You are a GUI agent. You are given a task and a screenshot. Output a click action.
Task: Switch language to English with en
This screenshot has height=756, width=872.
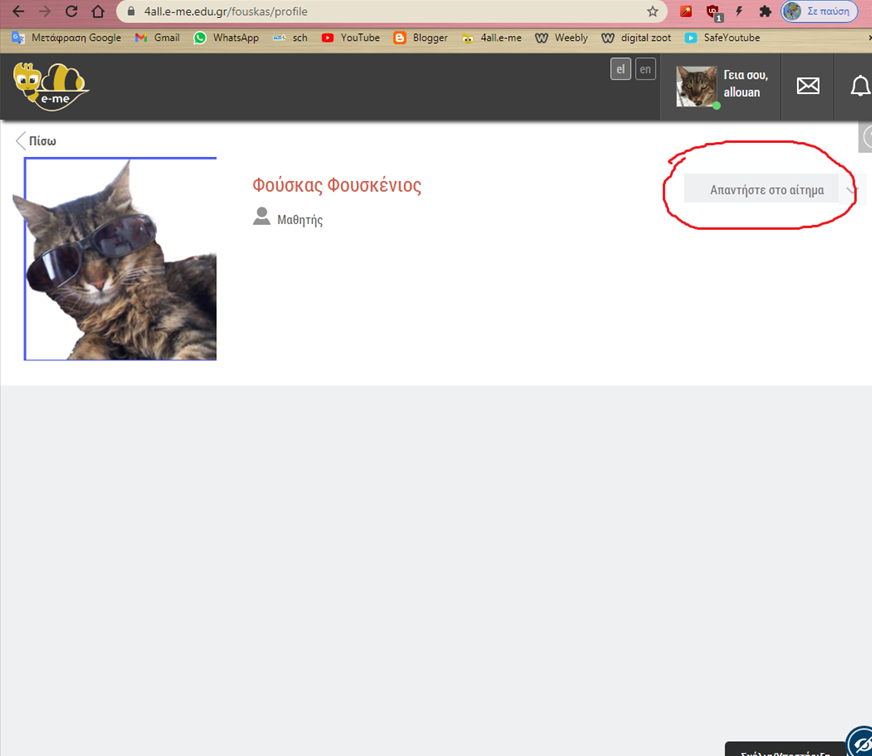[645, 70]
